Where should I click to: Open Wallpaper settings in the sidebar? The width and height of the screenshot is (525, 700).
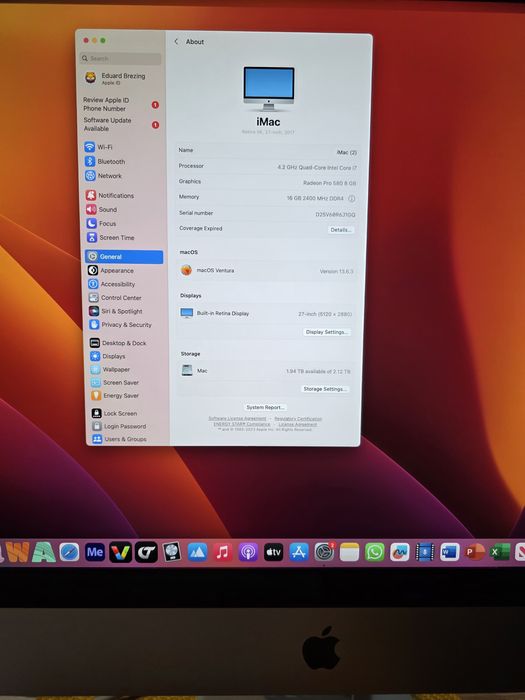(110, 369)
